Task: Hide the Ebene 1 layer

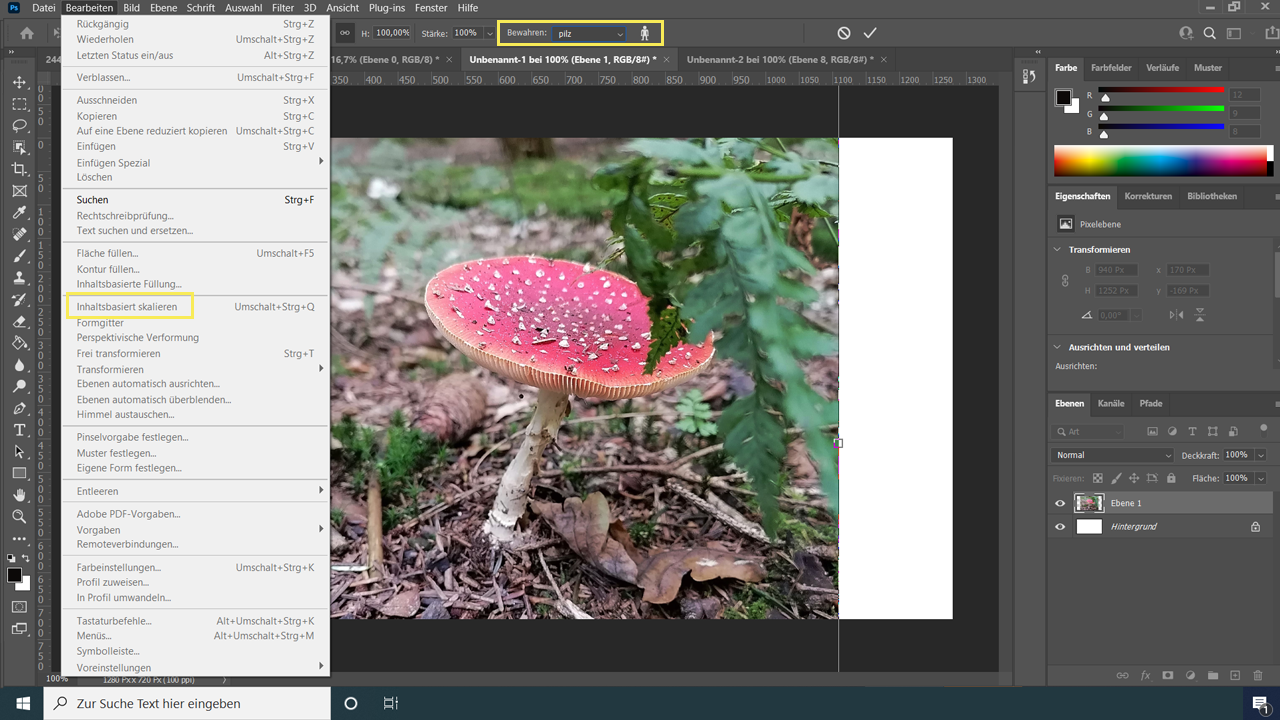Action: [1059, 503]
